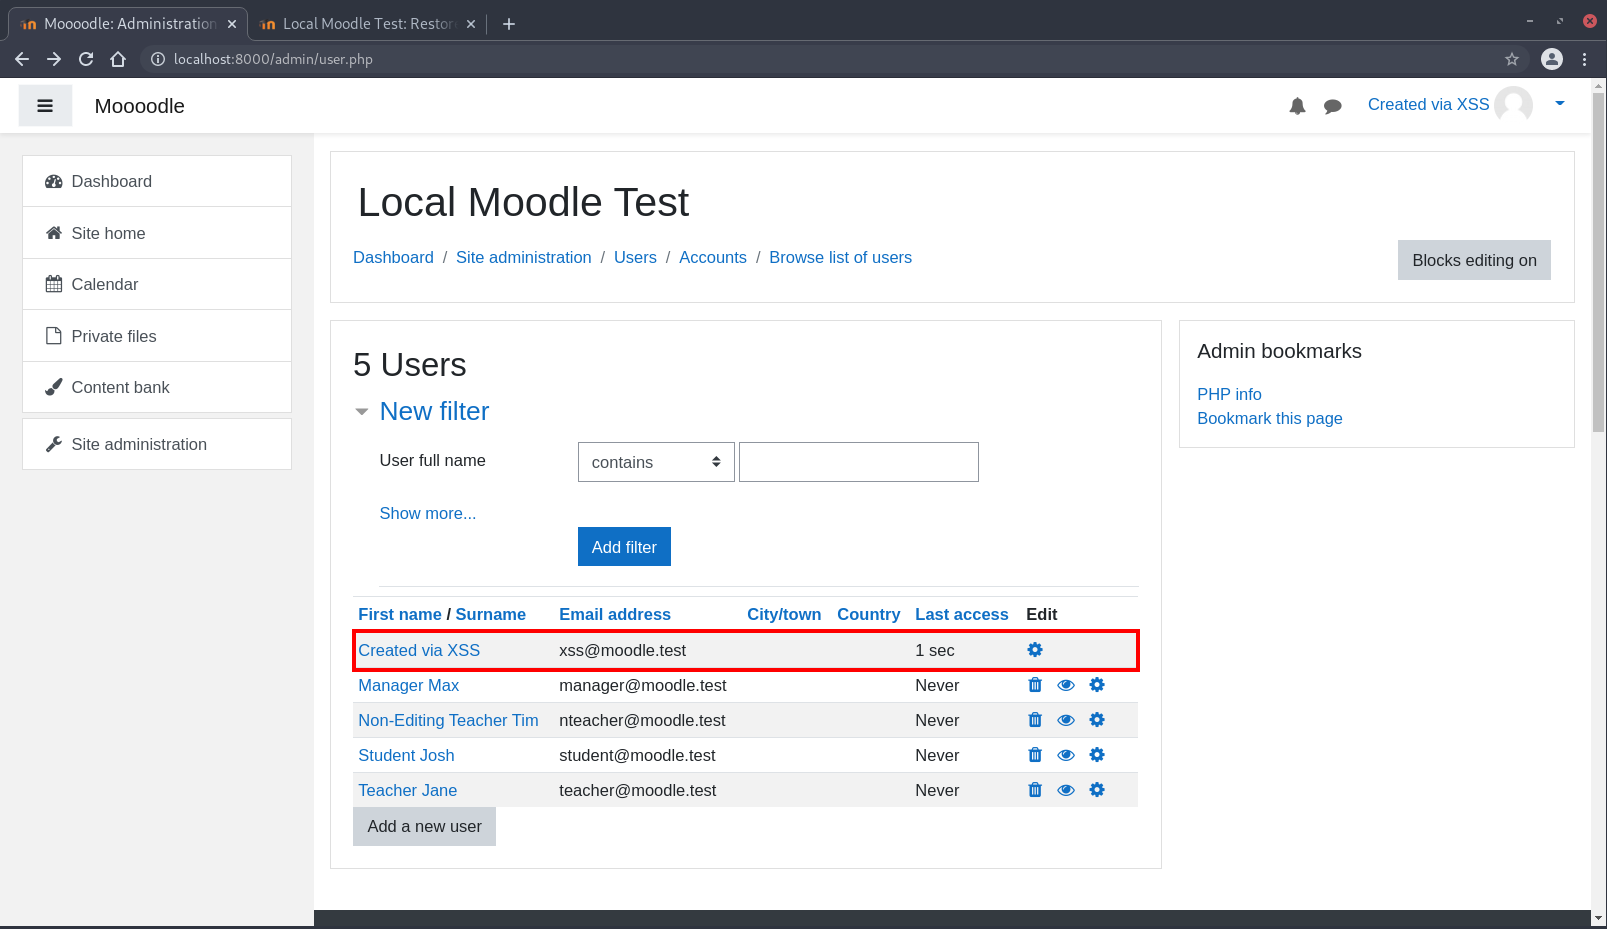Click Add a new user button

click(x=424, y=826)
